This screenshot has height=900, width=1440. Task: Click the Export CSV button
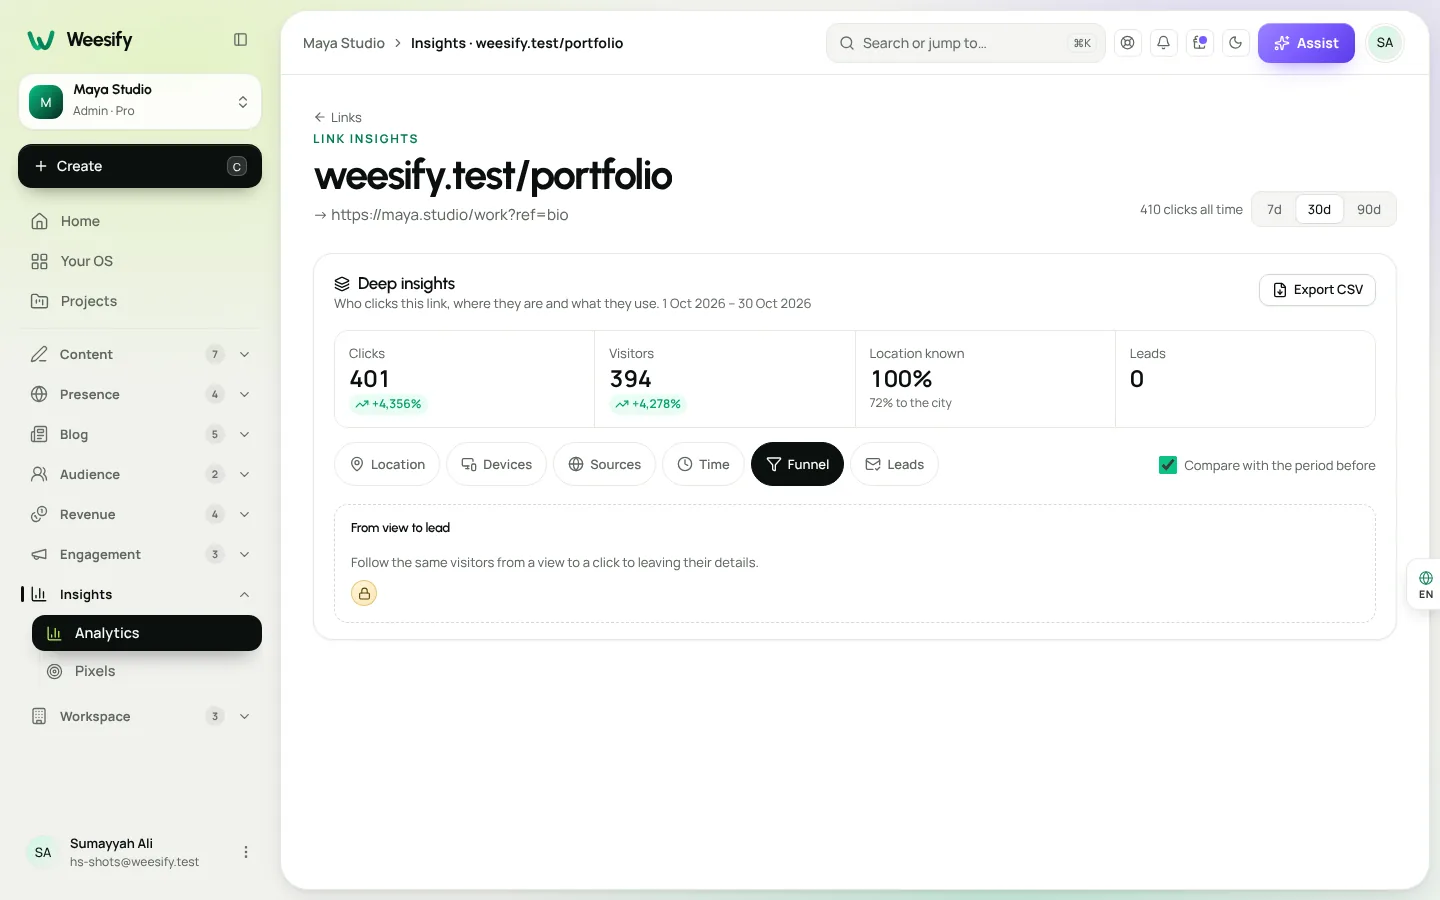click(1317, 290)
